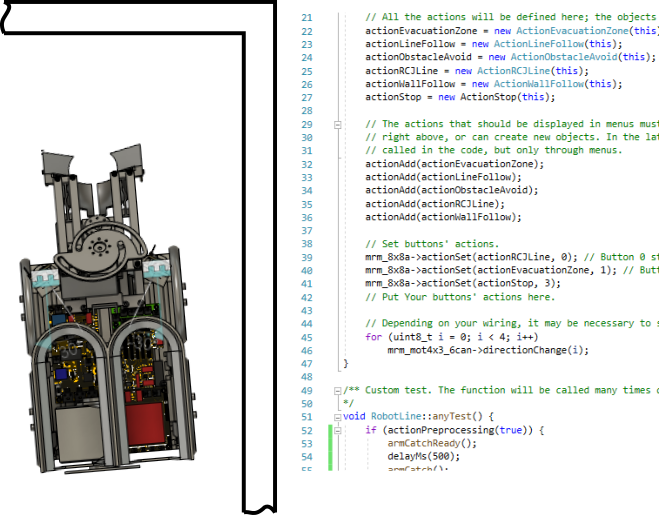Viewport: 659px width, 515px height.
Task: Click the 'Set buttons' actions' comment
Action: pos(431,244)
